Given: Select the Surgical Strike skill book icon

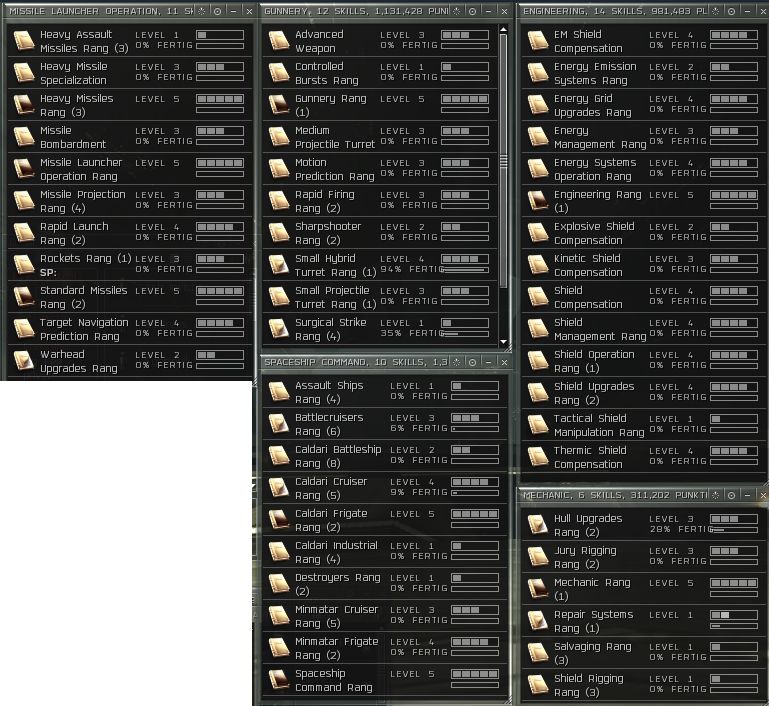Looking at the screenshot, I should coord(279,329).
